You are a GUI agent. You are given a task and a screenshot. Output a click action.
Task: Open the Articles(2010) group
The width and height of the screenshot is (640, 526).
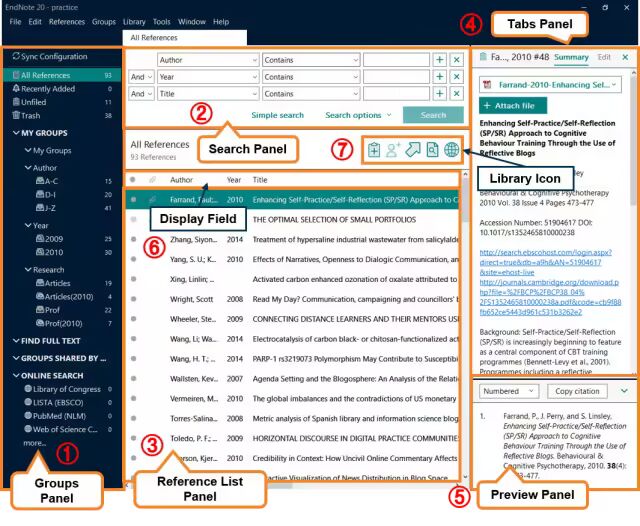(x=62, y=296)
